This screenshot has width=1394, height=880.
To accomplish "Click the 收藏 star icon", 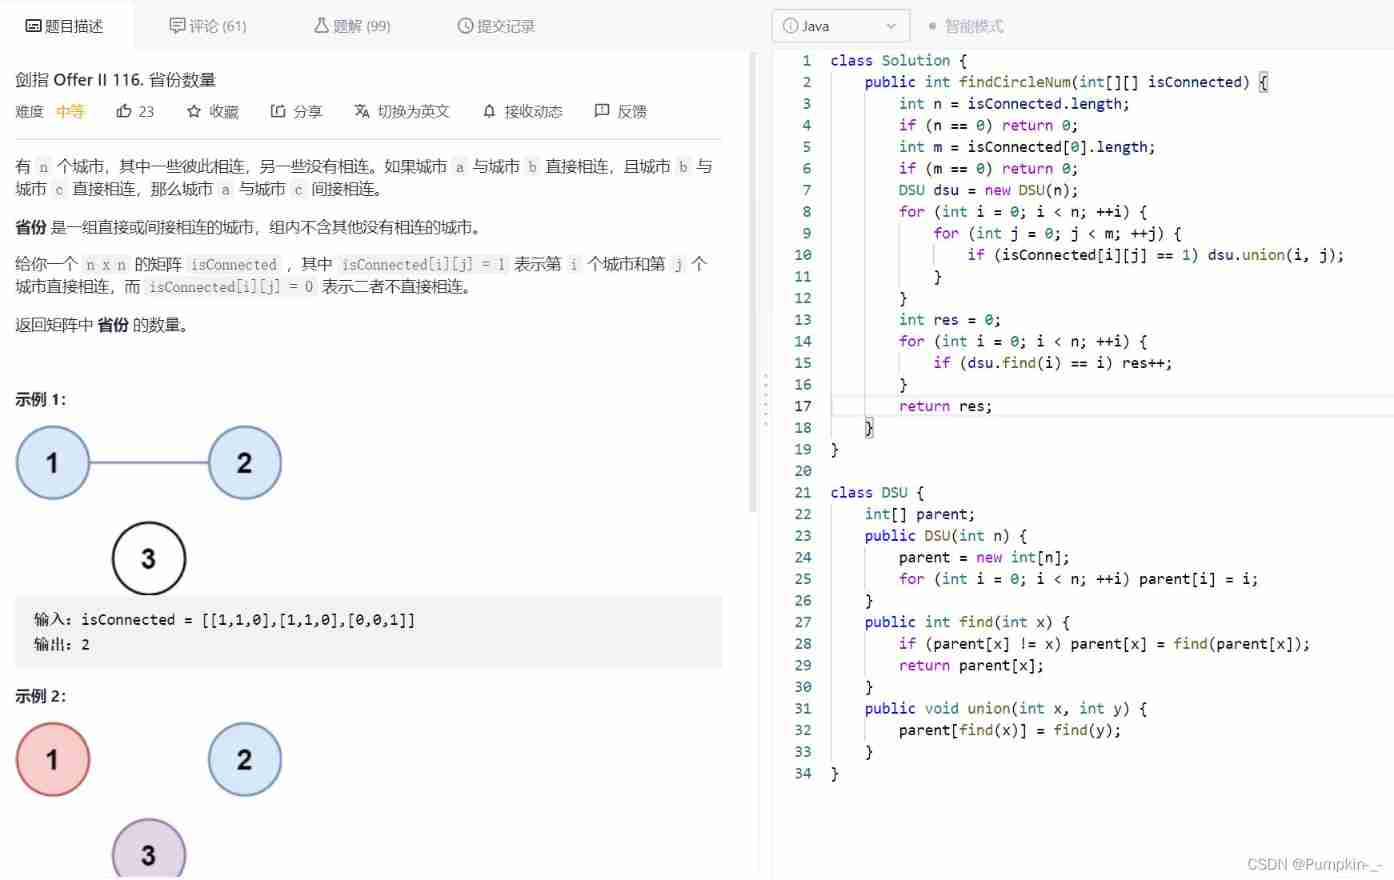I will pyautogui.click(x=194, y=111).
